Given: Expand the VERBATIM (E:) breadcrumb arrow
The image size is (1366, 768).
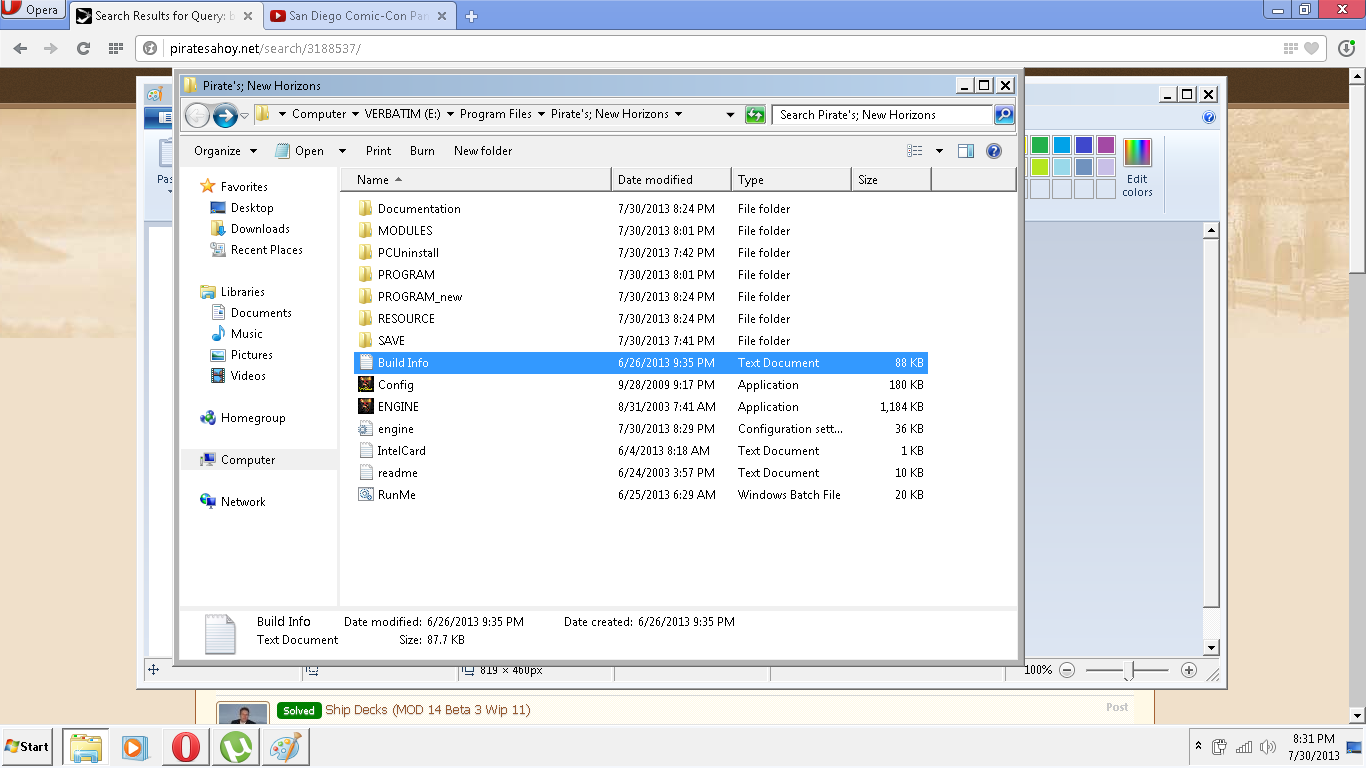Looking at the screenshot, I should click(x=450, y=114).
